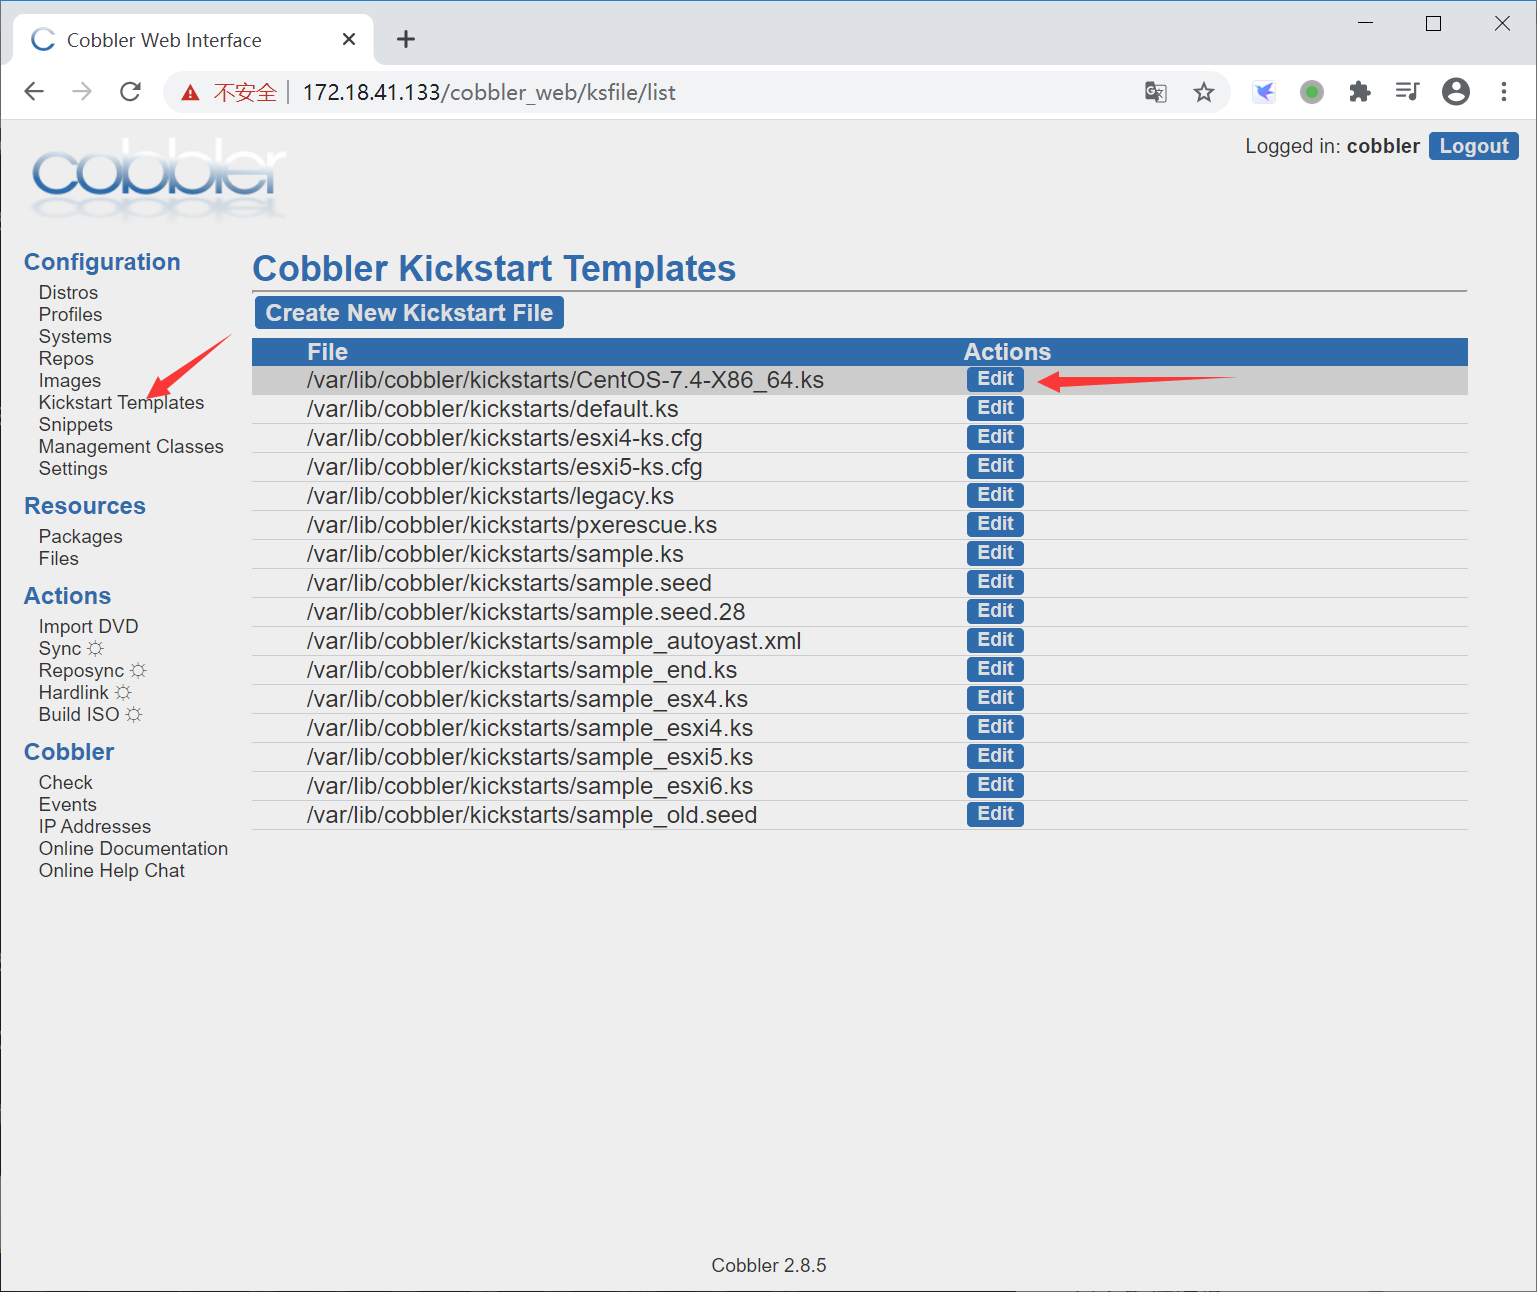
Task: Create New Kickstart File
Action: point(409,313)
